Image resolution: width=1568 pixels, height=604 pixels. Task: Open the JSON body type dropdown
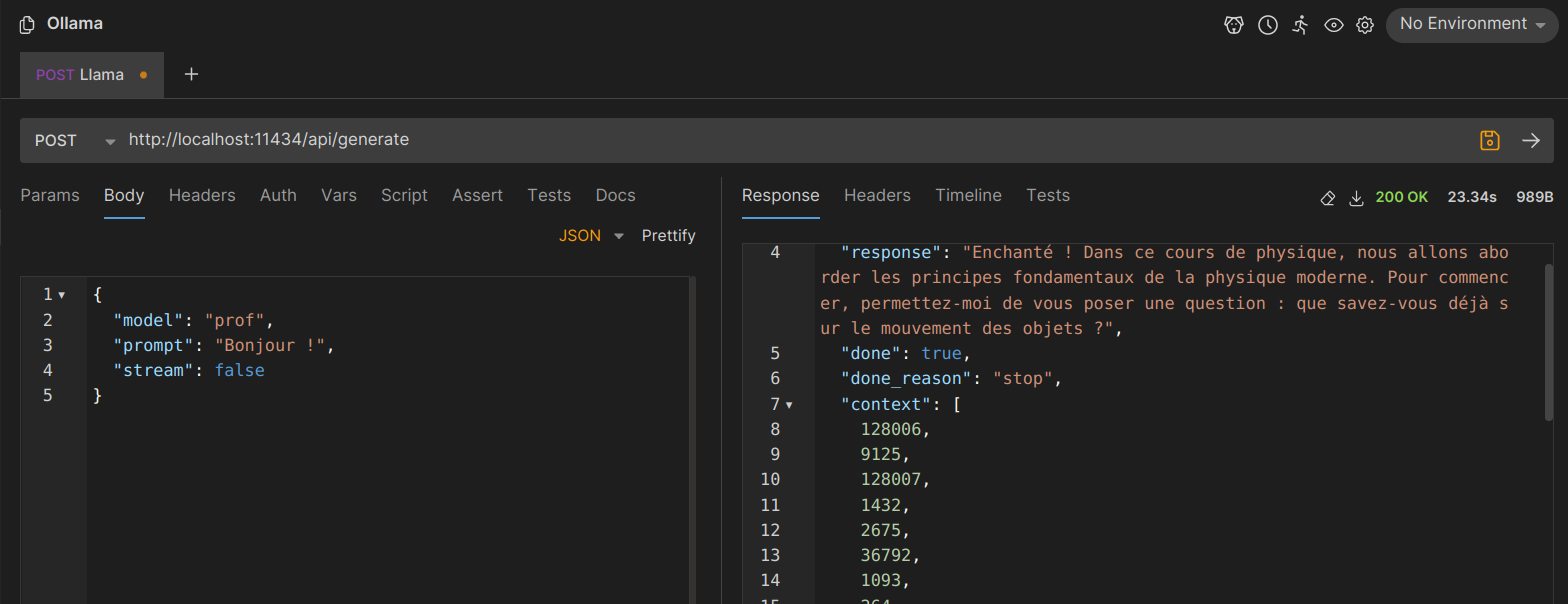[x=591, y=236]
